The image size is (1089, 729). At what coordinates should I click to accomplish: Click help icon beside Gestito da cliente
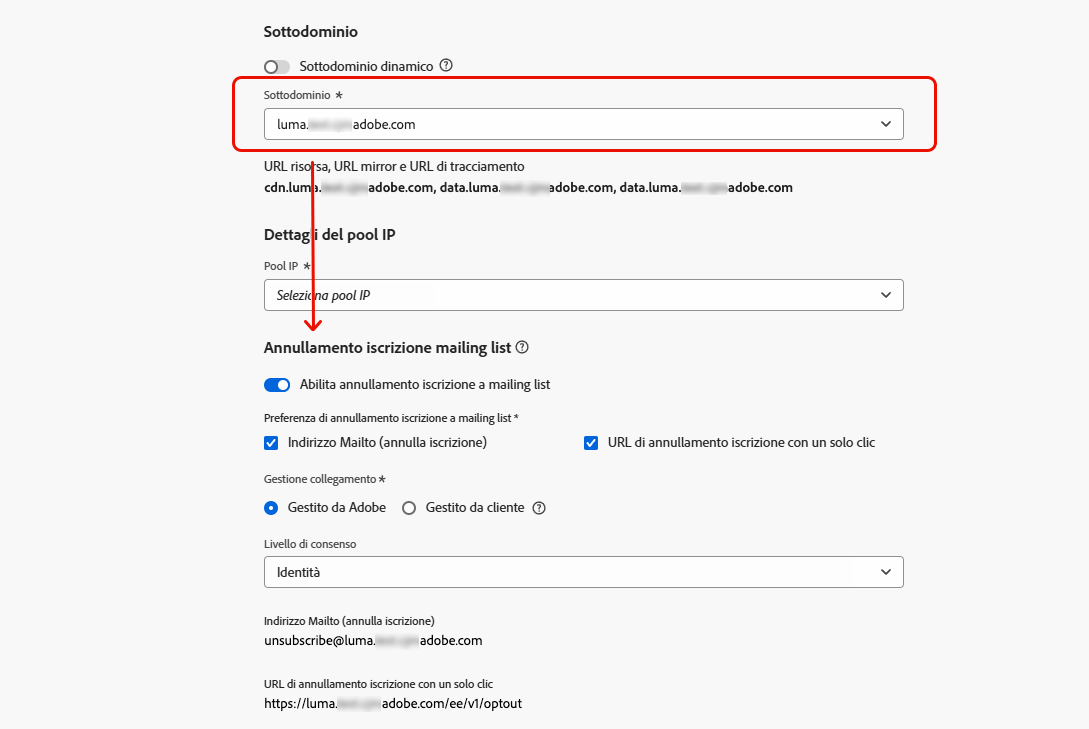pos(539,508)
